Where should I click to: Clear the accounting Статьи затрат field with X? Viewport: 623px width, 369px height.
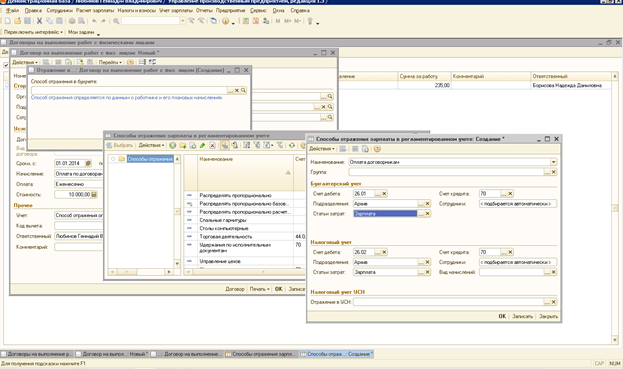tap(428, 214)
